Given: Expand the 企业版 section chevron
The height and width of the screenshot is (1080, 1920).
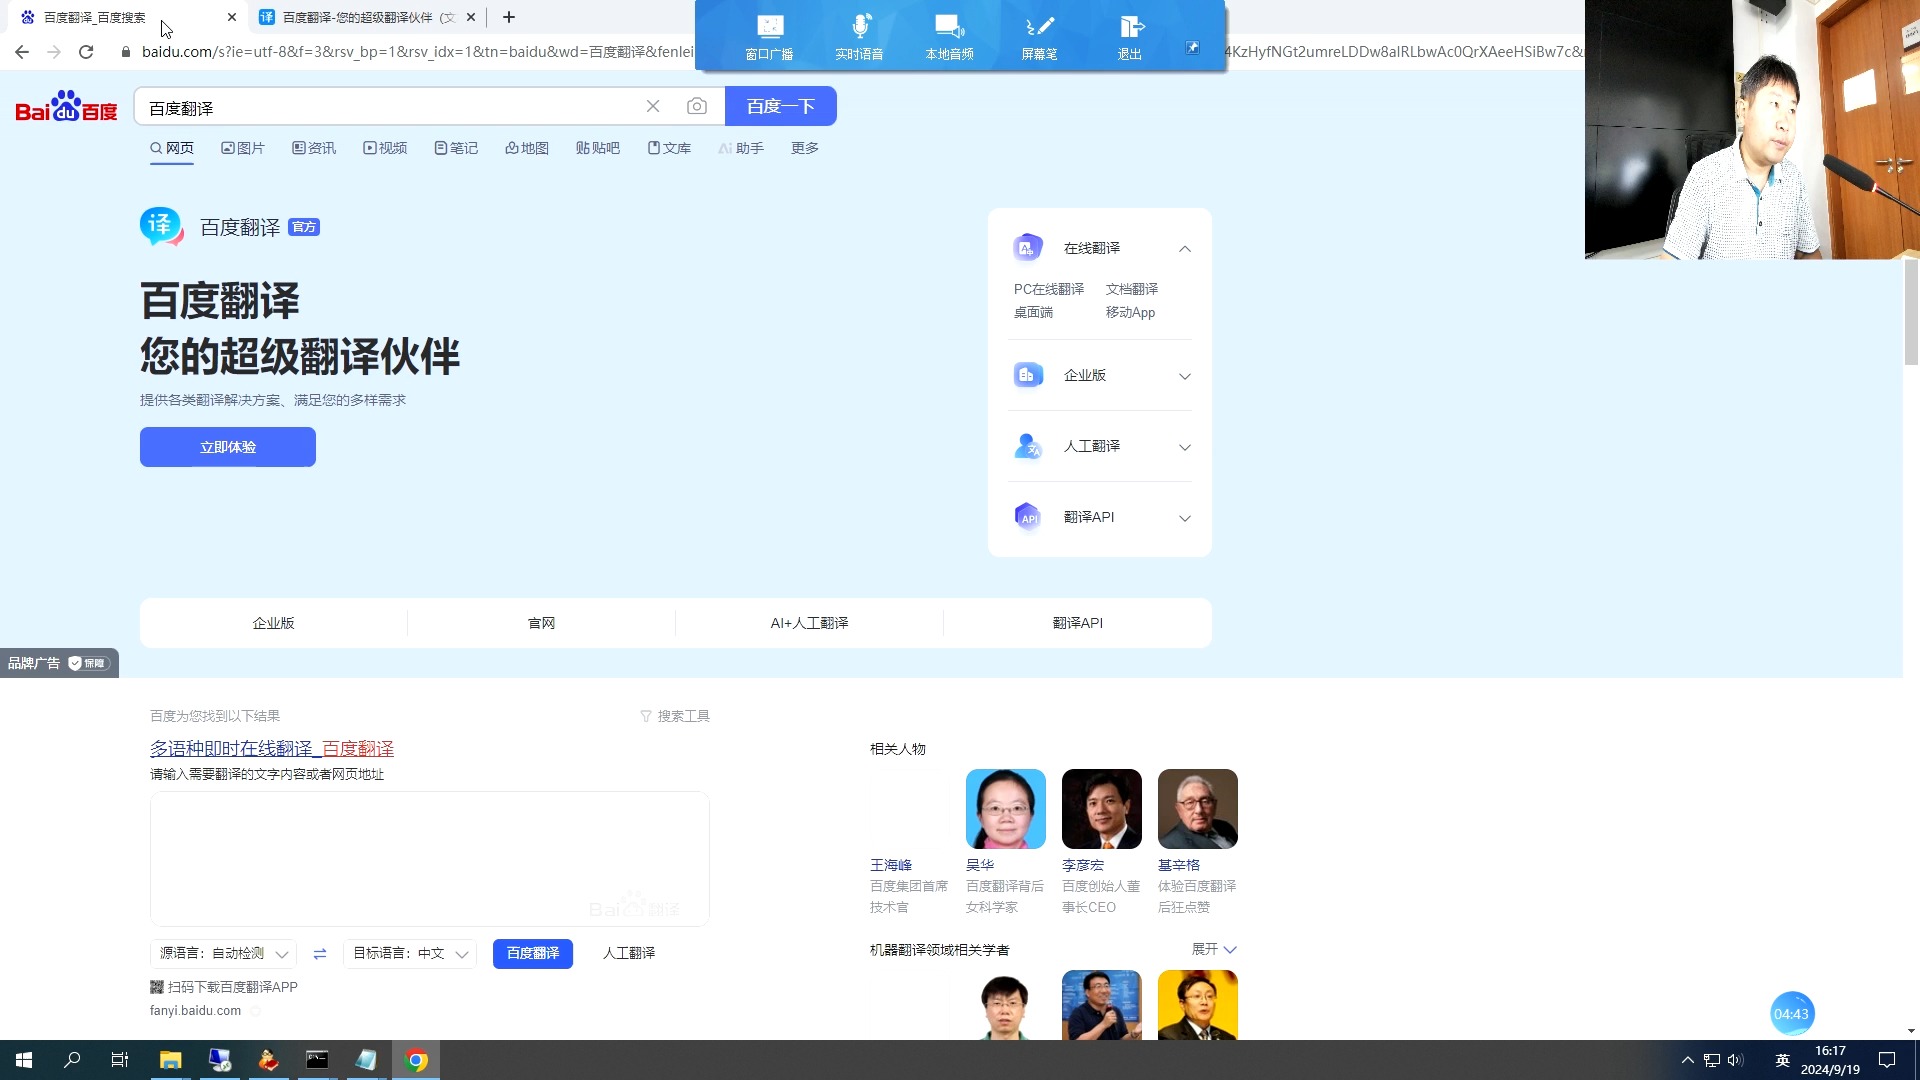Looking at the screenshot, I should (1185, 376).
